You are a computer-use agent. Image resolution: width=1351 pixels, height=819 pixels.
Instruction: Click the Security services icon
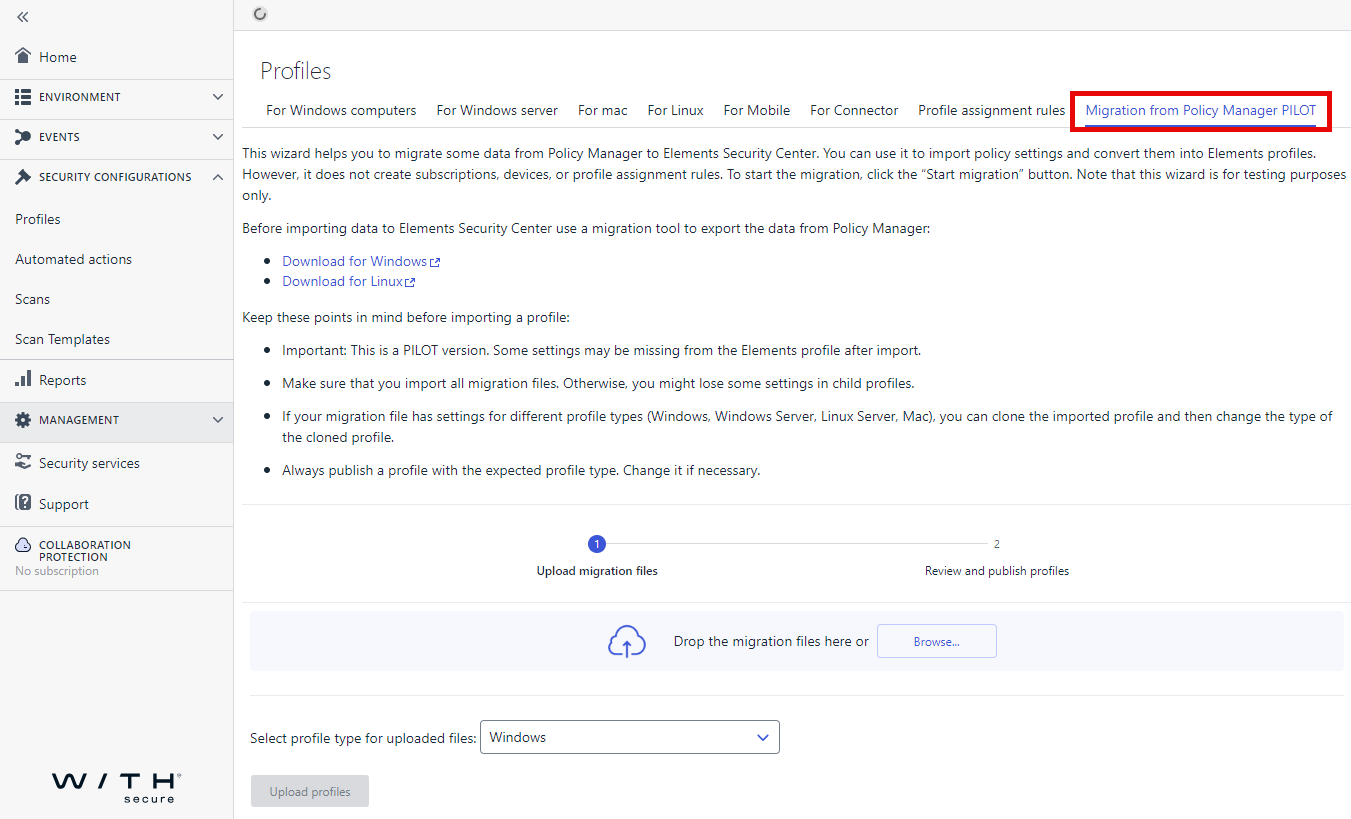point(23,462)
